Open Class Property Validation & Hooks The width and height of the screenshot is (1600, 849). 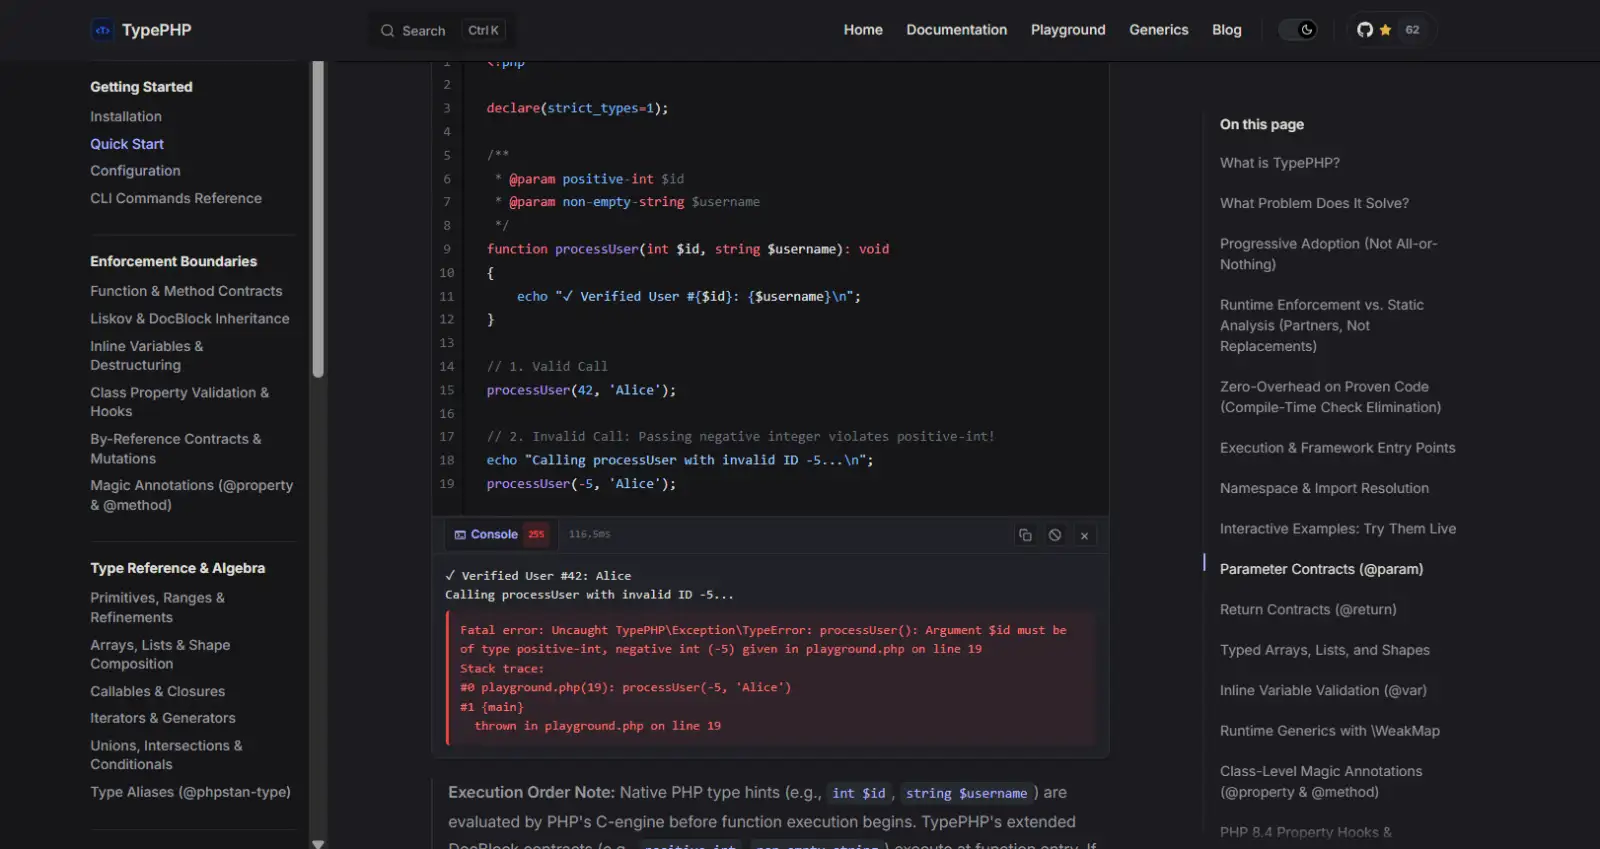(180, 402)
